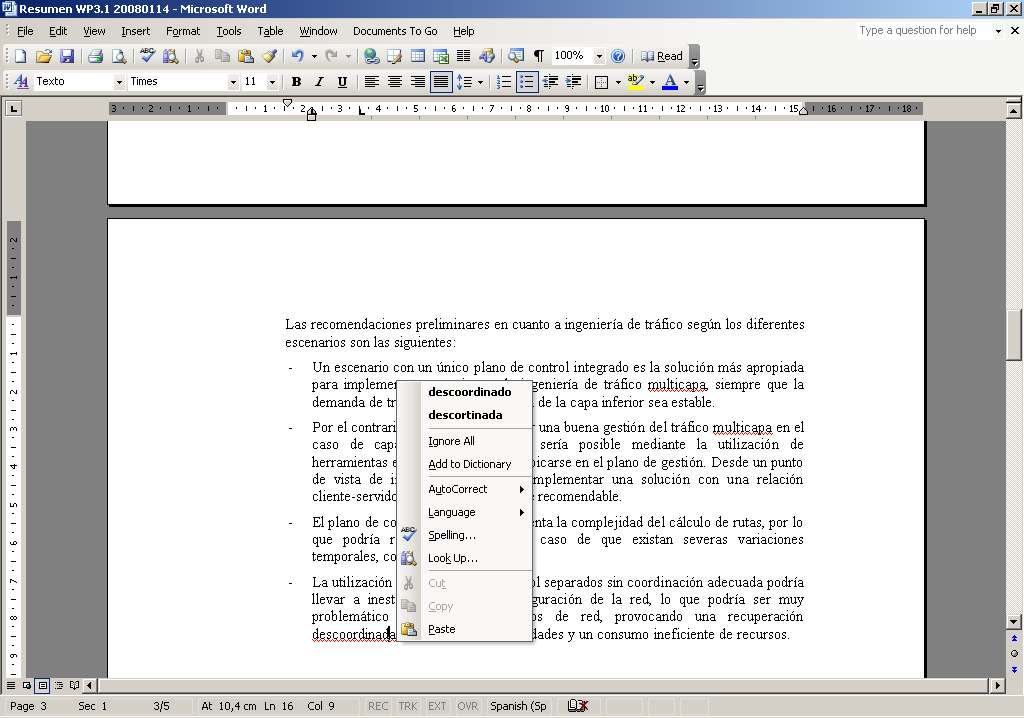Click the Open folder icon
Image resolution: width=1024 pixels, height=718 pixels.
44,56
